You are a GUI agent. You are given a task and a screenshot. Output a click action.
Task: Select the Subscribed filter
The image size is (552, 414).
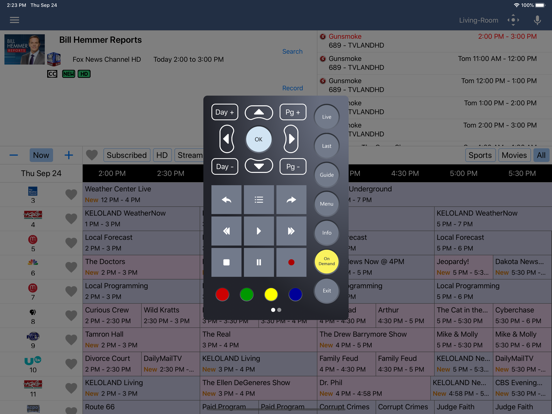pos(126,155)
